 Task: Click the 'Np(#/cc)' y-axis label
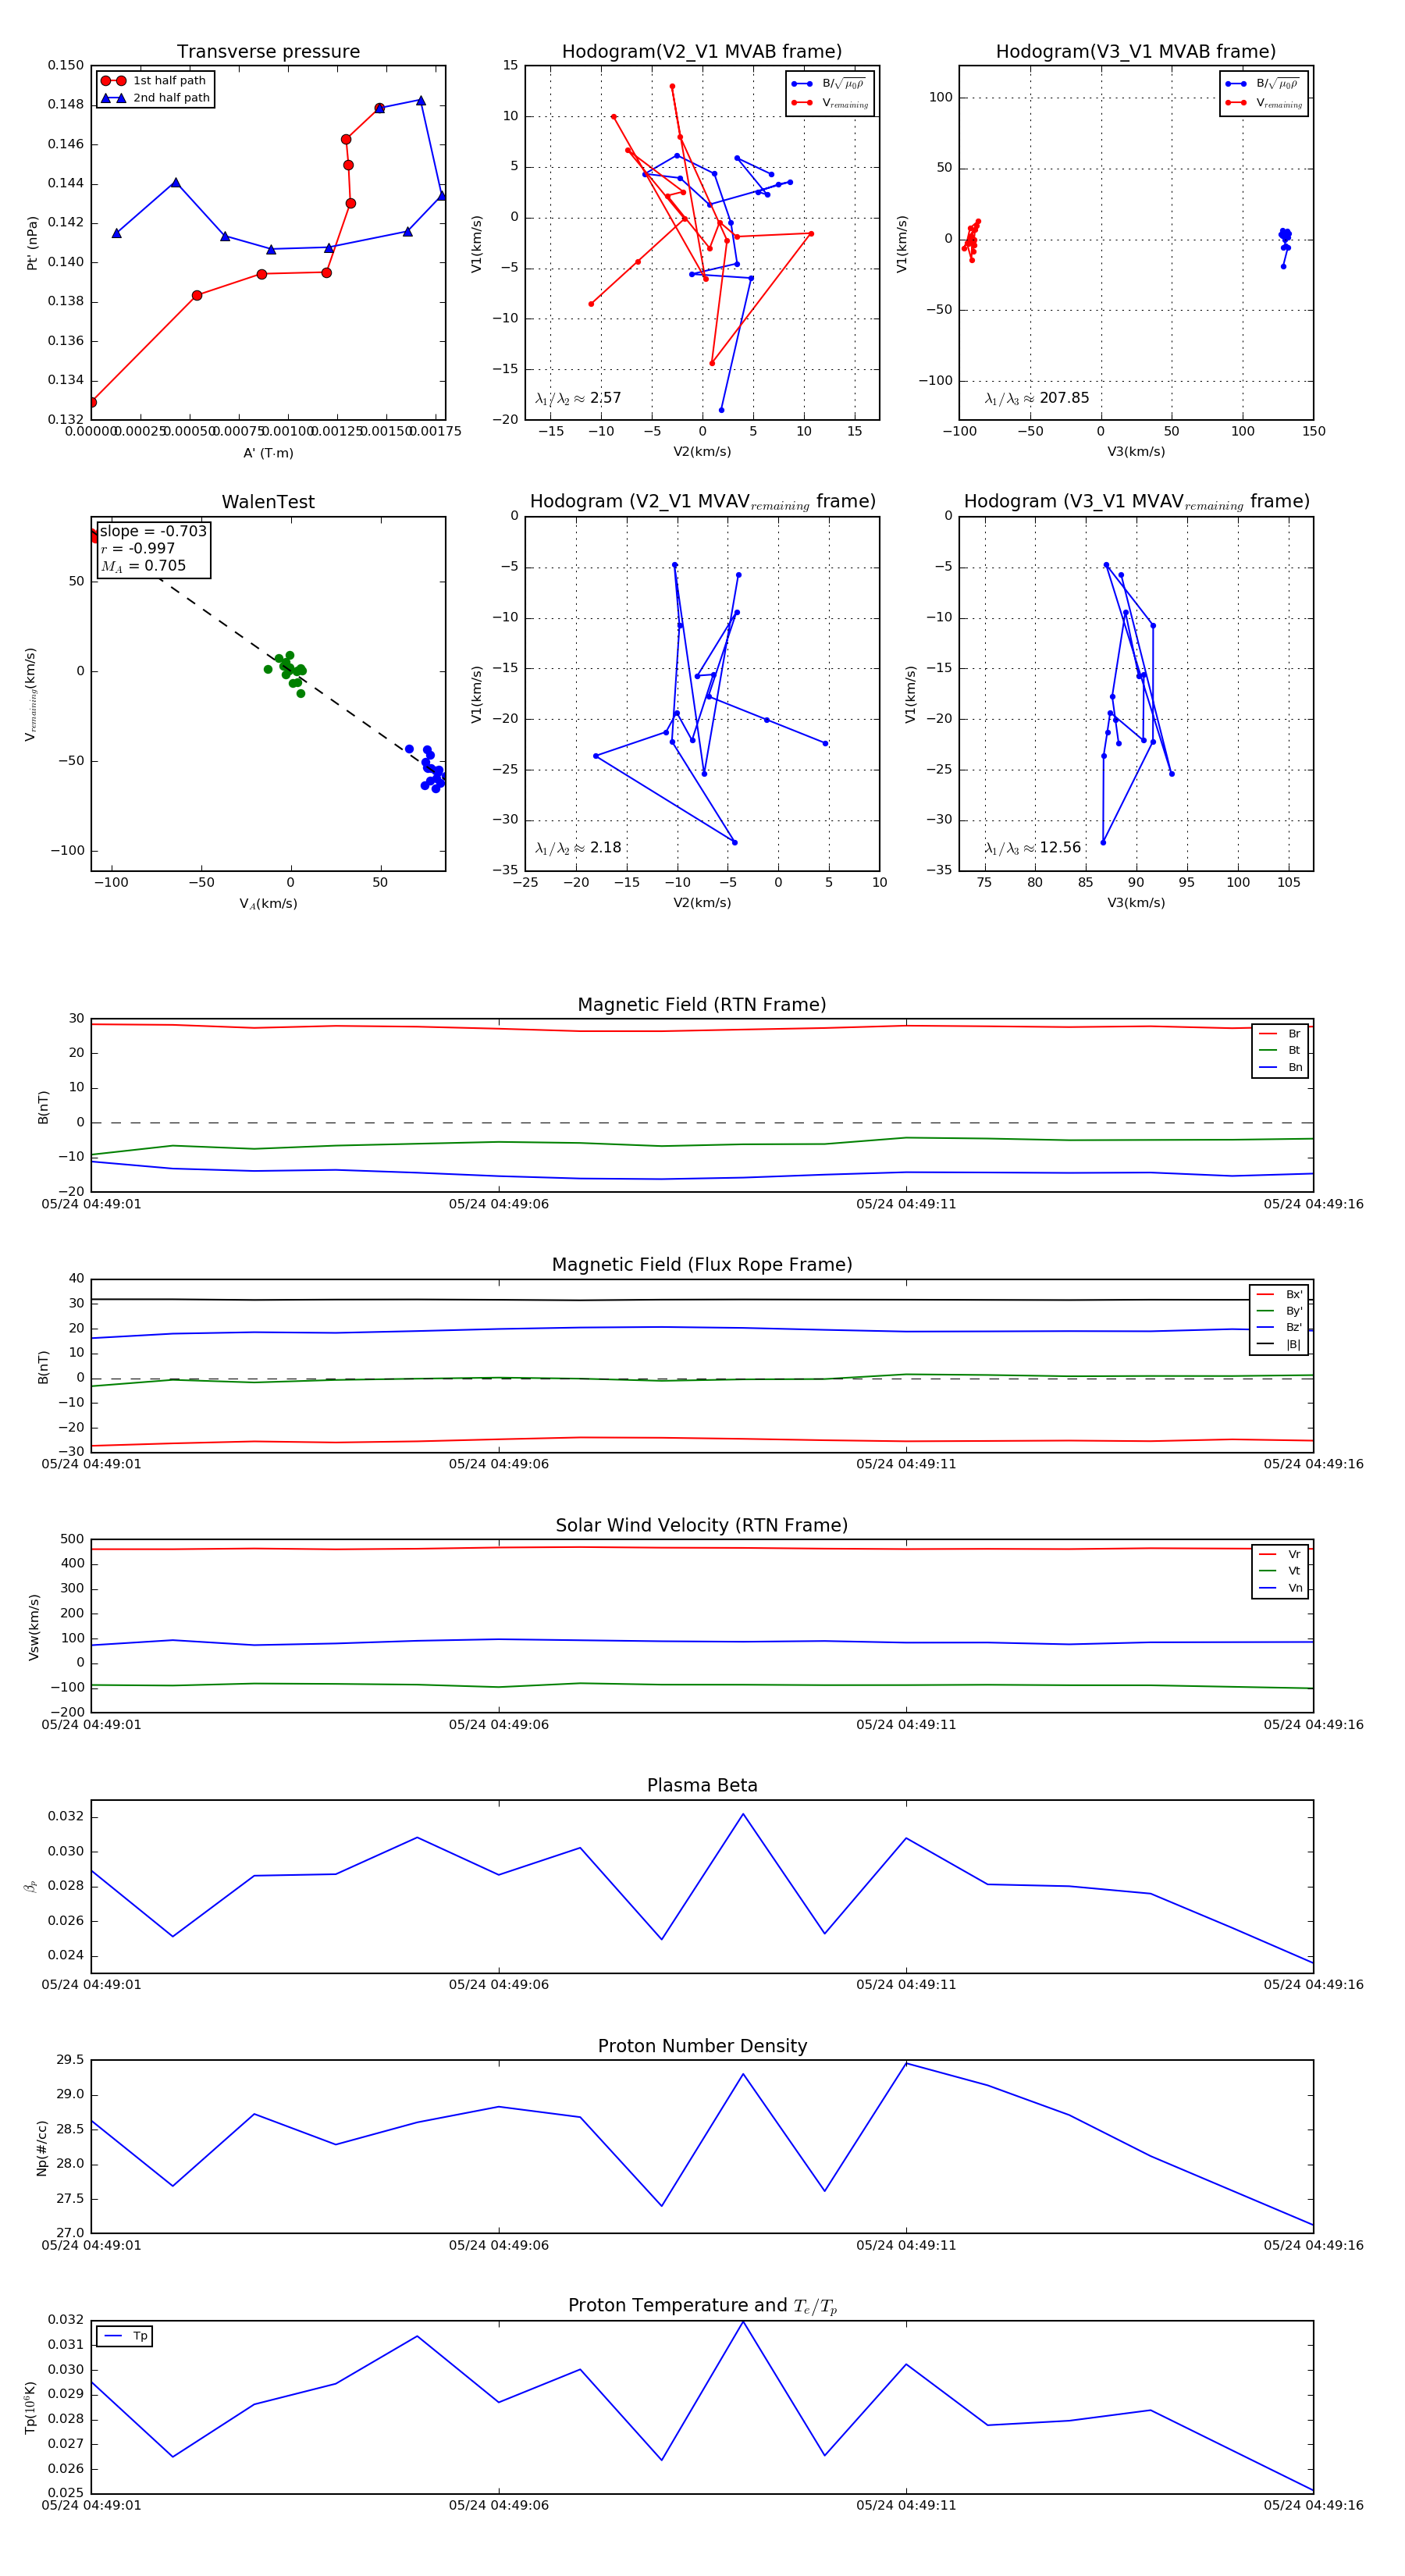41,2147
